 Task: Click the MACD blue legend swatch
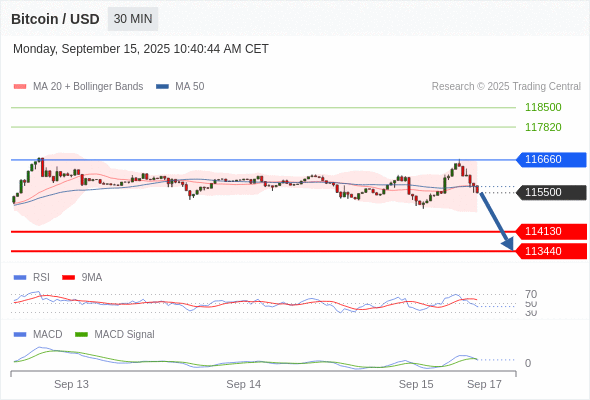20,335
